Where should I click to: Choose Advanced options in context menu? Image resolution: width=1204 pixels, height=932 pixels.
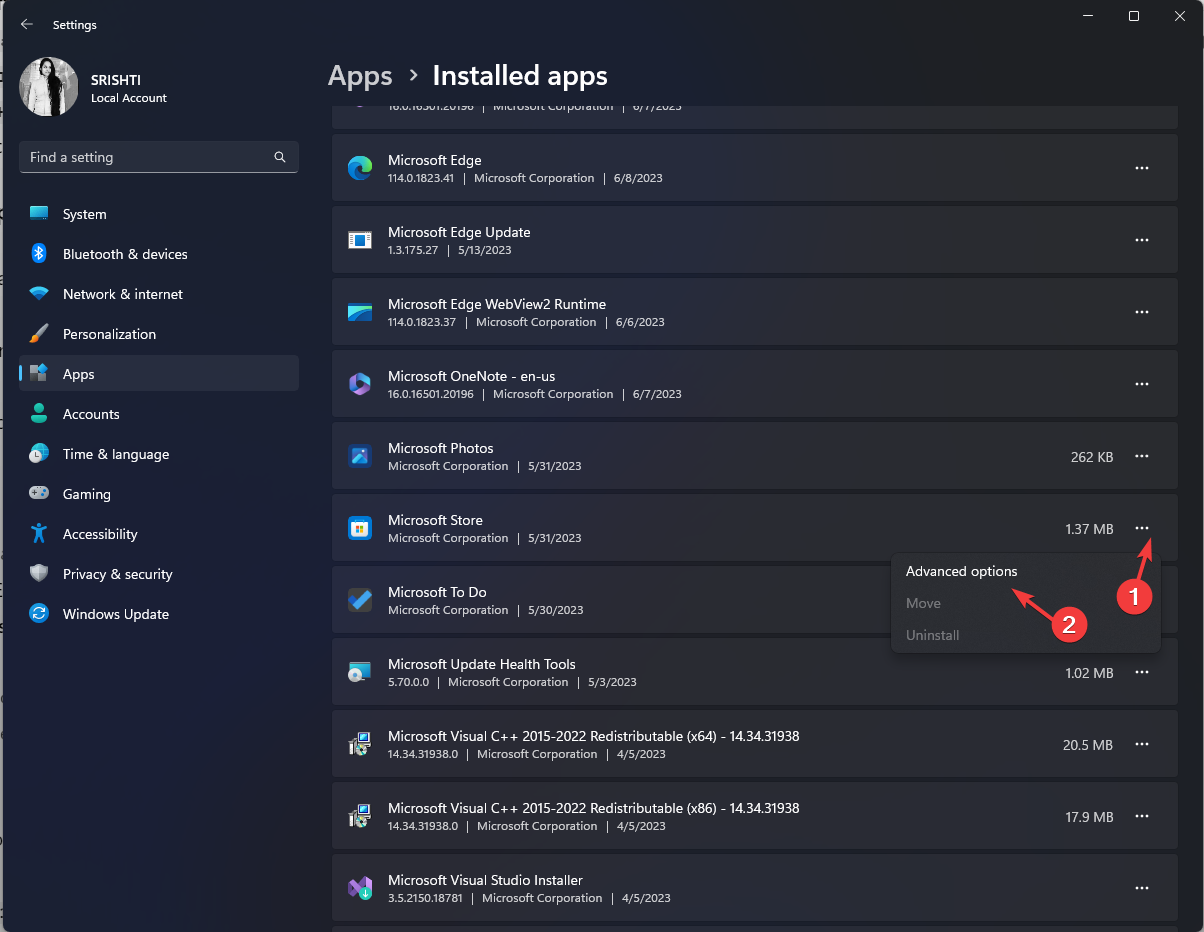961,571
